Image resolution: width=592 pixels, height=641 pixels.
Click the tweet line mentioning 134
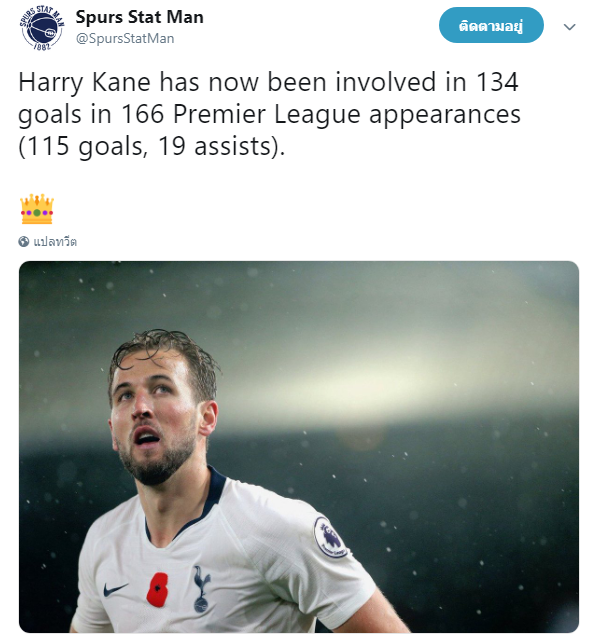269,82
